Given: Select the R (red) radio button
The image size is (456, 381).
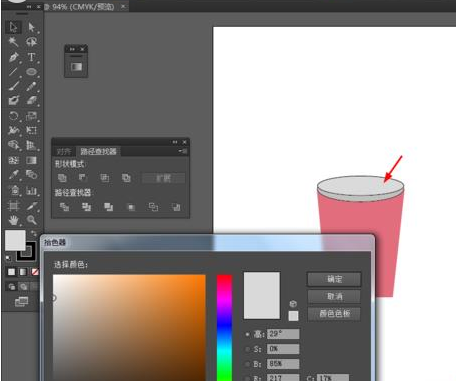Looking at the screenshot, I should pyautogui.click(x=248, y=379).
